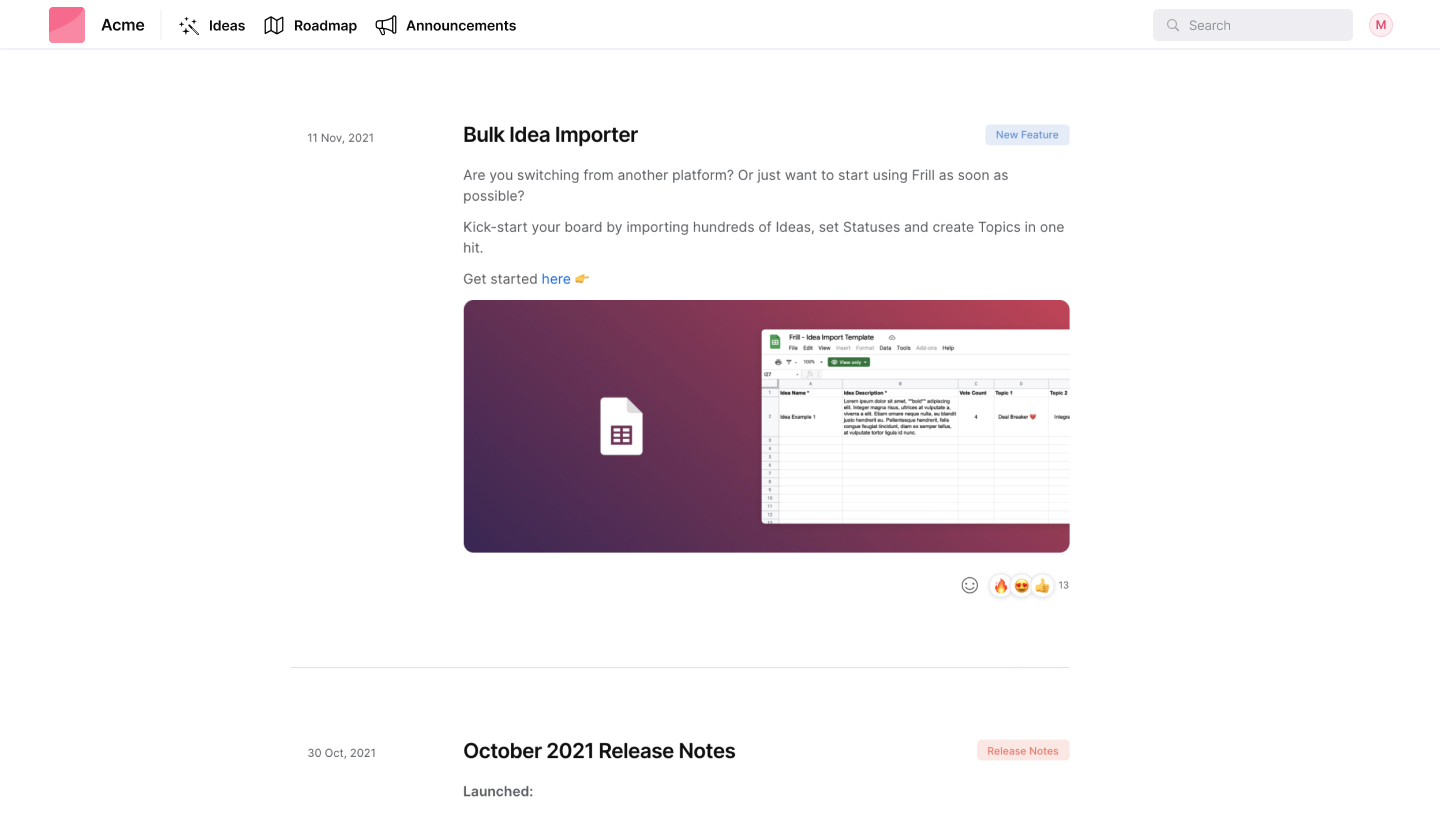Open the reaction picker smiley icon

(969, 585)
